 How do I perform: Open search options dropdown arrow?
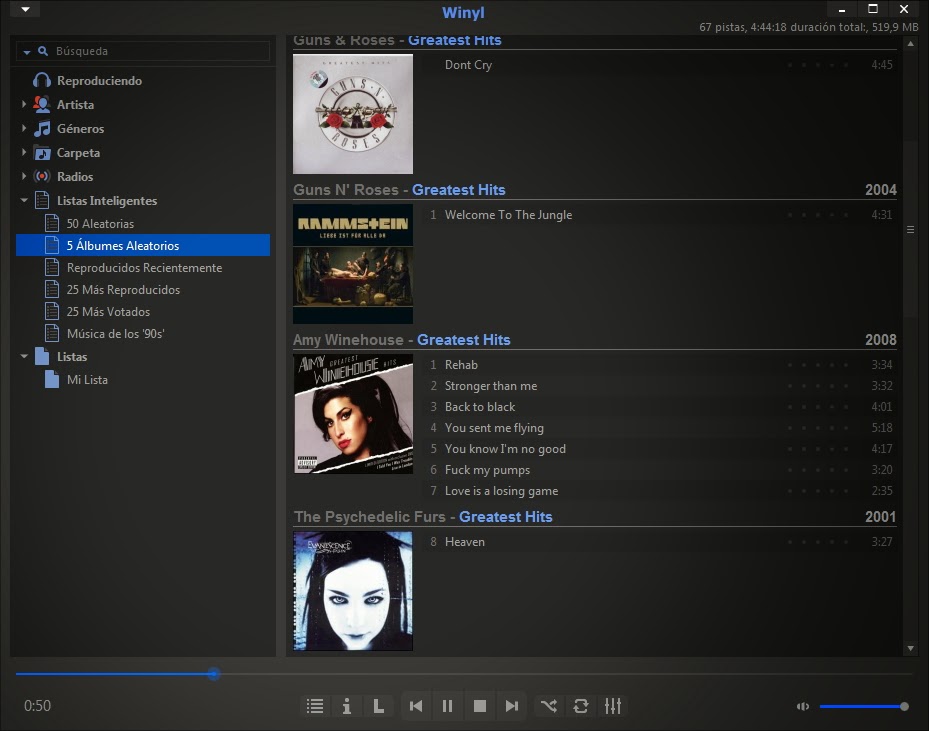(27, 52)
